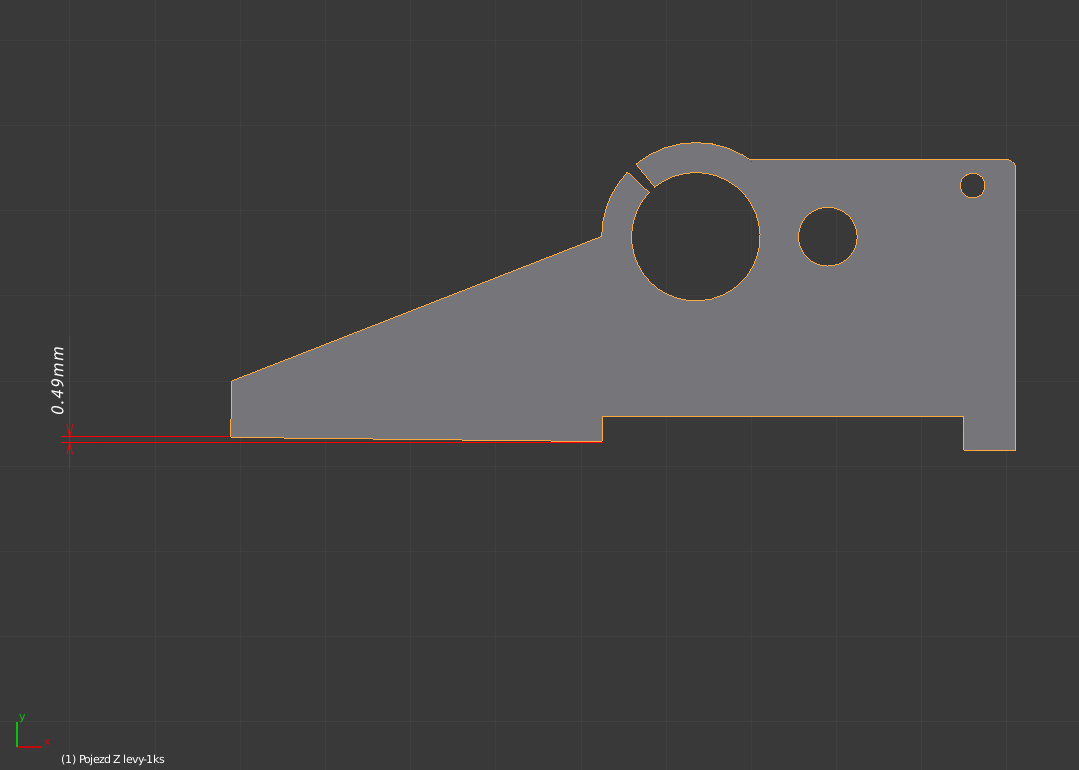Click the red measurement line under the part
Screen dimensions: 1079x770
[400, 440]
